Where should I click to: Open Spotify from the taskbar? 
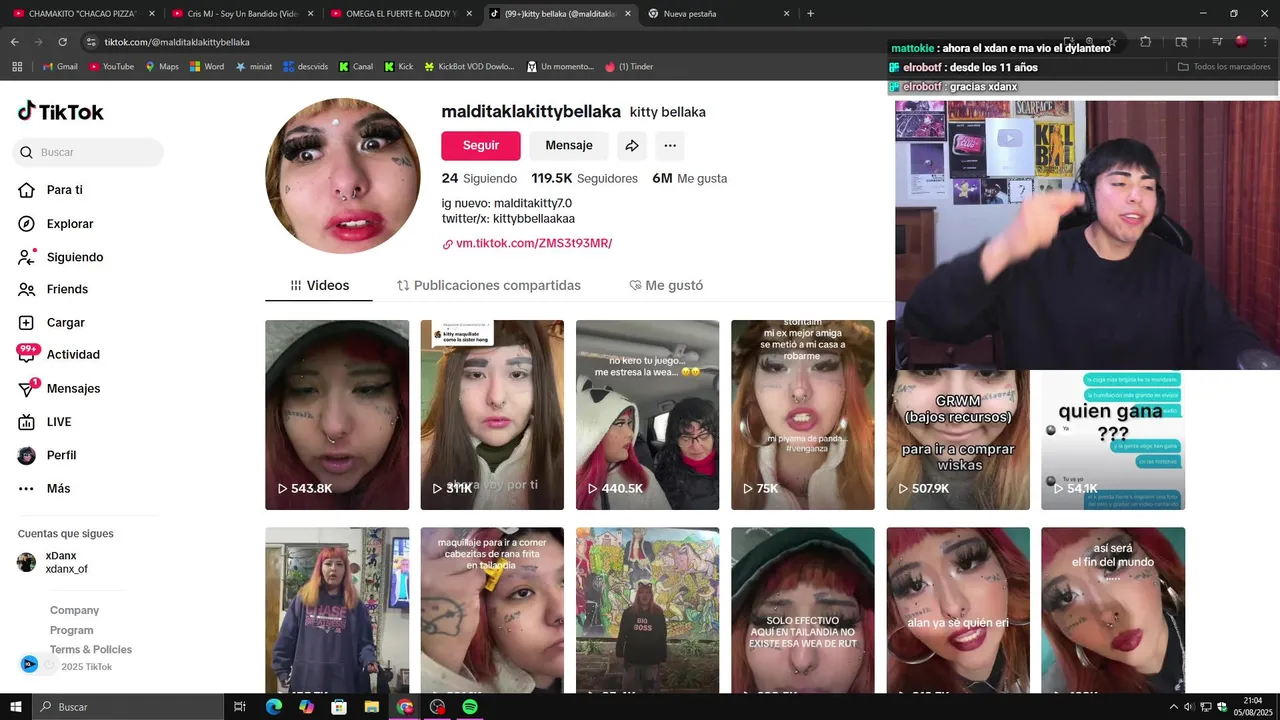pos(470,707)
